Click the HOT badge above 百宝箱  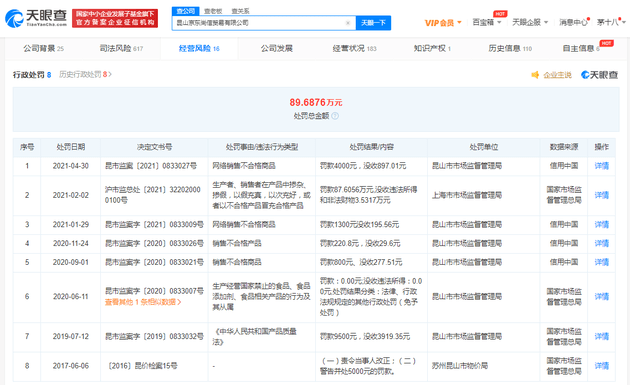pos(500,14)
